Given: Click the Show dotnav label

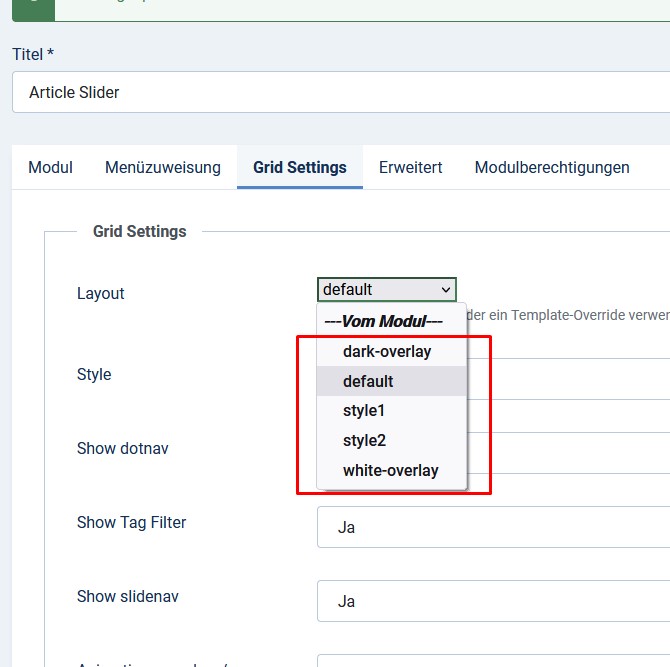Looking at the screenshot, I should (x=123, y=448).
